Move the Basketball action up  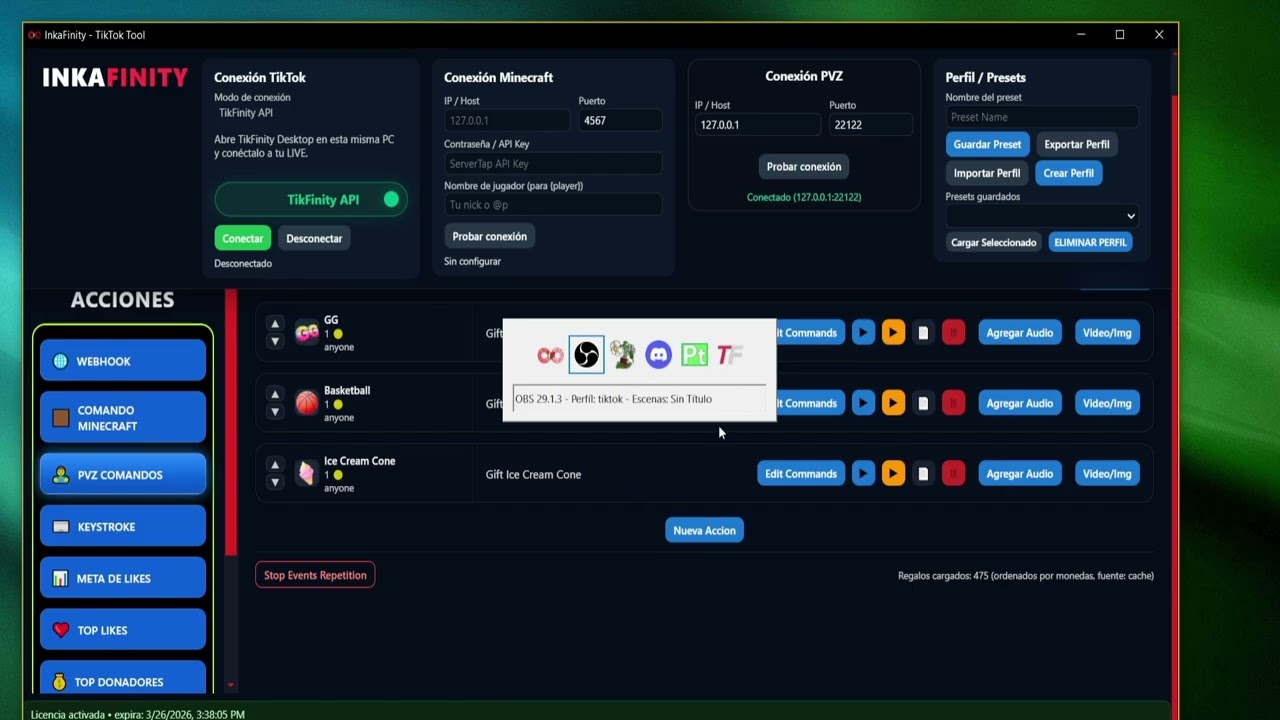(x=275, y=394)
